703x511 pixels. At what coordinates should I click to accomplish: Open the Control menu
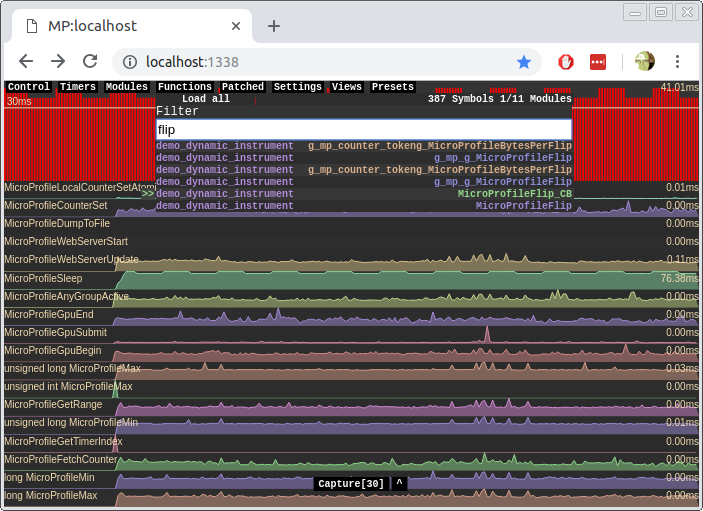coord(29,87)
